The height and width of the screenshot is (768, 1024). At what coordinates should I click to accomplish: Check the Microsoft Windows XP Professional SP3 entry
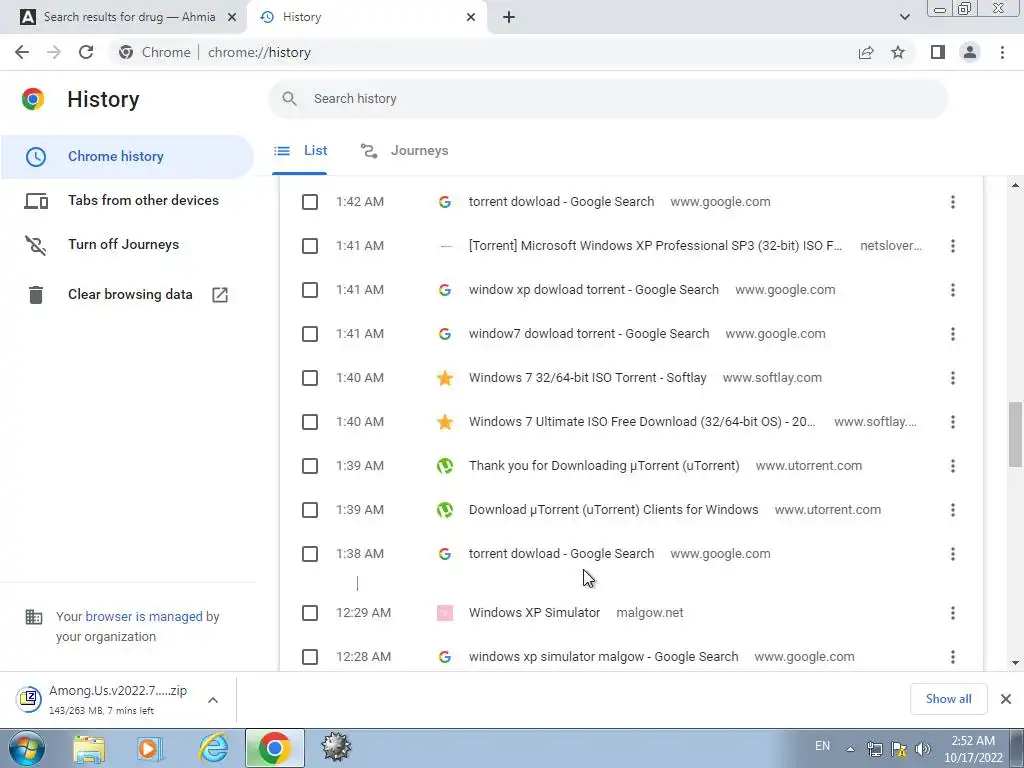click(x=310, y=246)
